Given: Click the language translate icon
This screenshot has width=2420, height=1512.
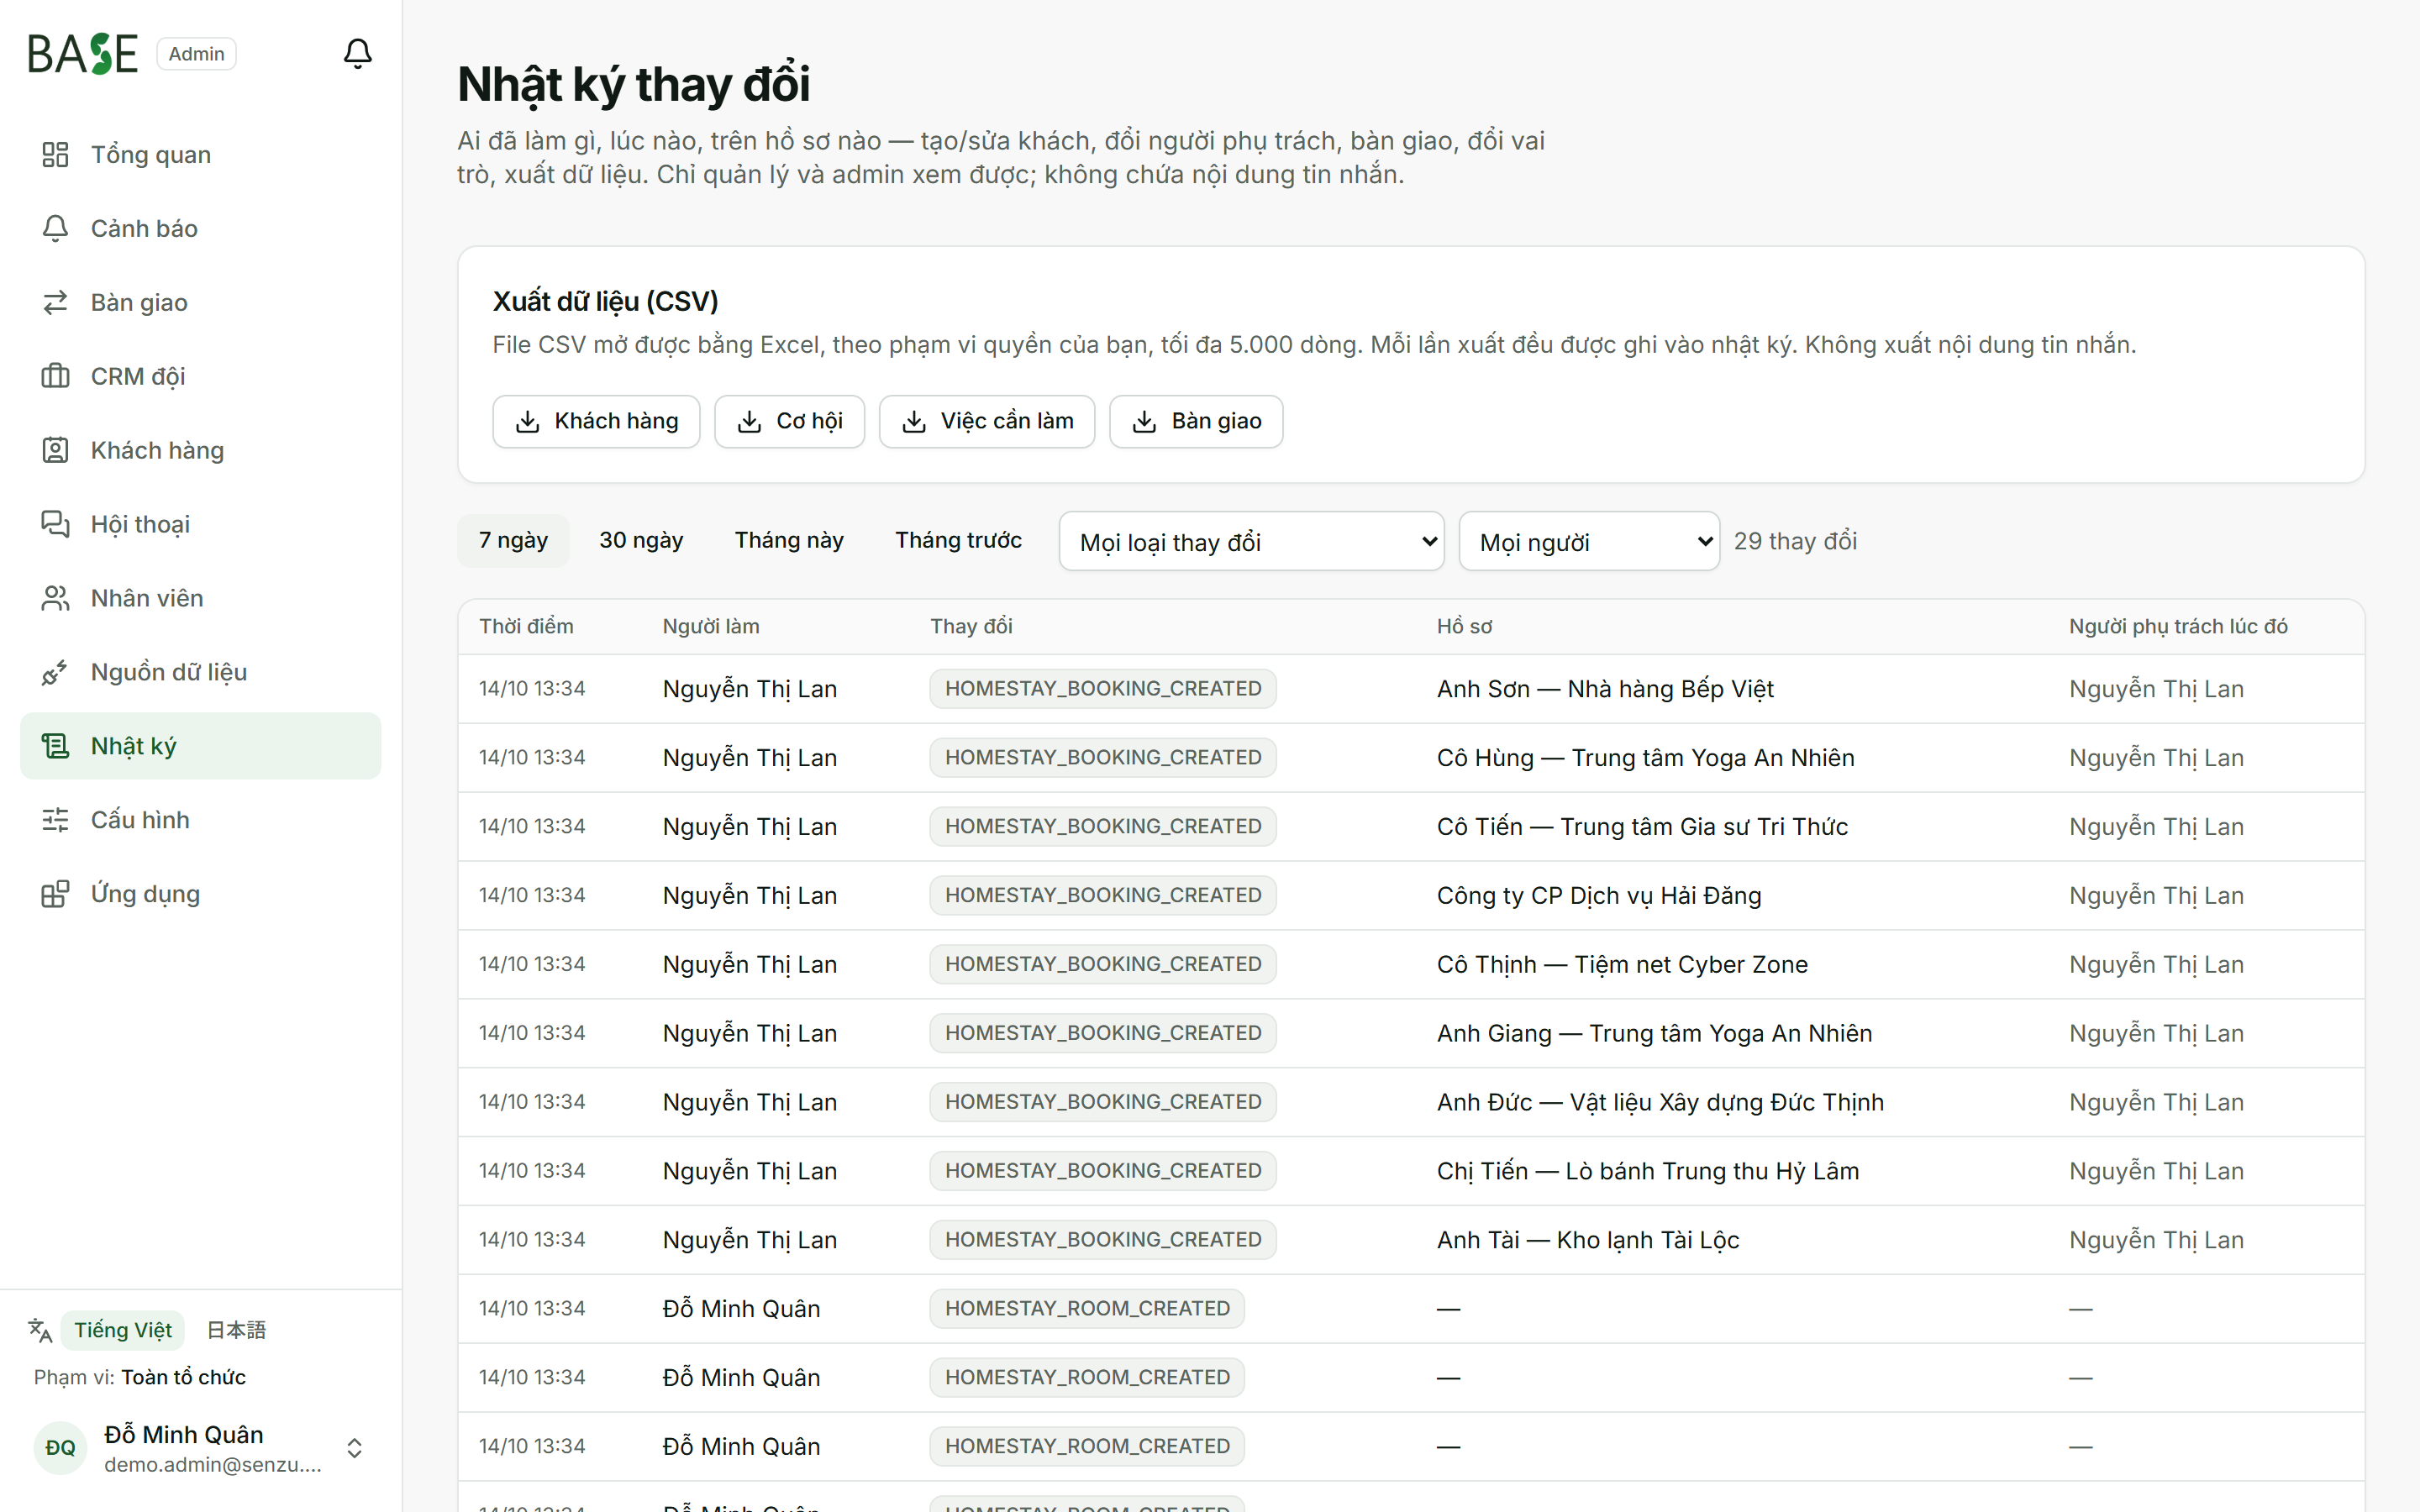Looking at the screenshot, I should (x=40, y=1330).
